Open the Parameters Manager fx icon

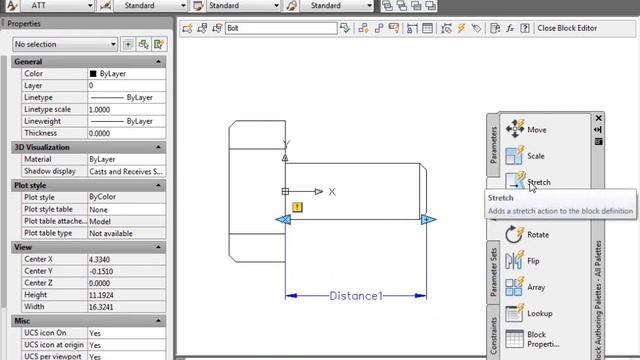pos(510,28)
